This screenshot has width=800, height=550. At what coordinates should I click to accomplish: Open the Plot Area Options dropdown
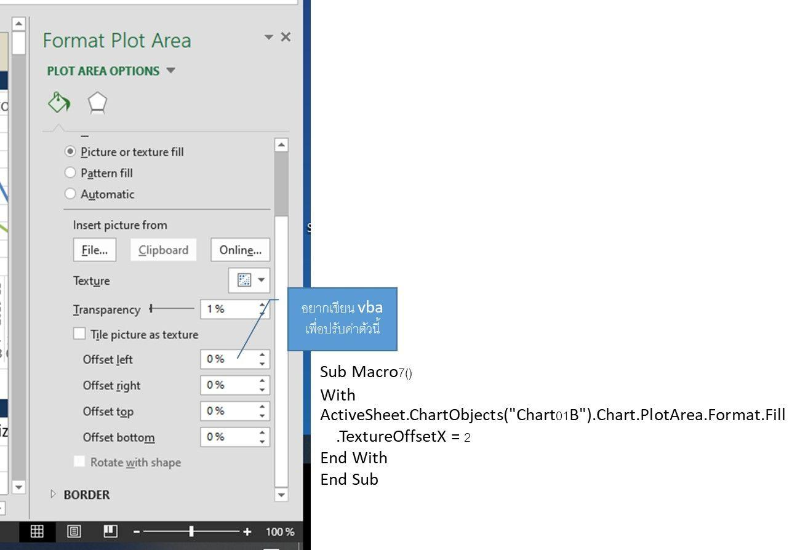111,71
